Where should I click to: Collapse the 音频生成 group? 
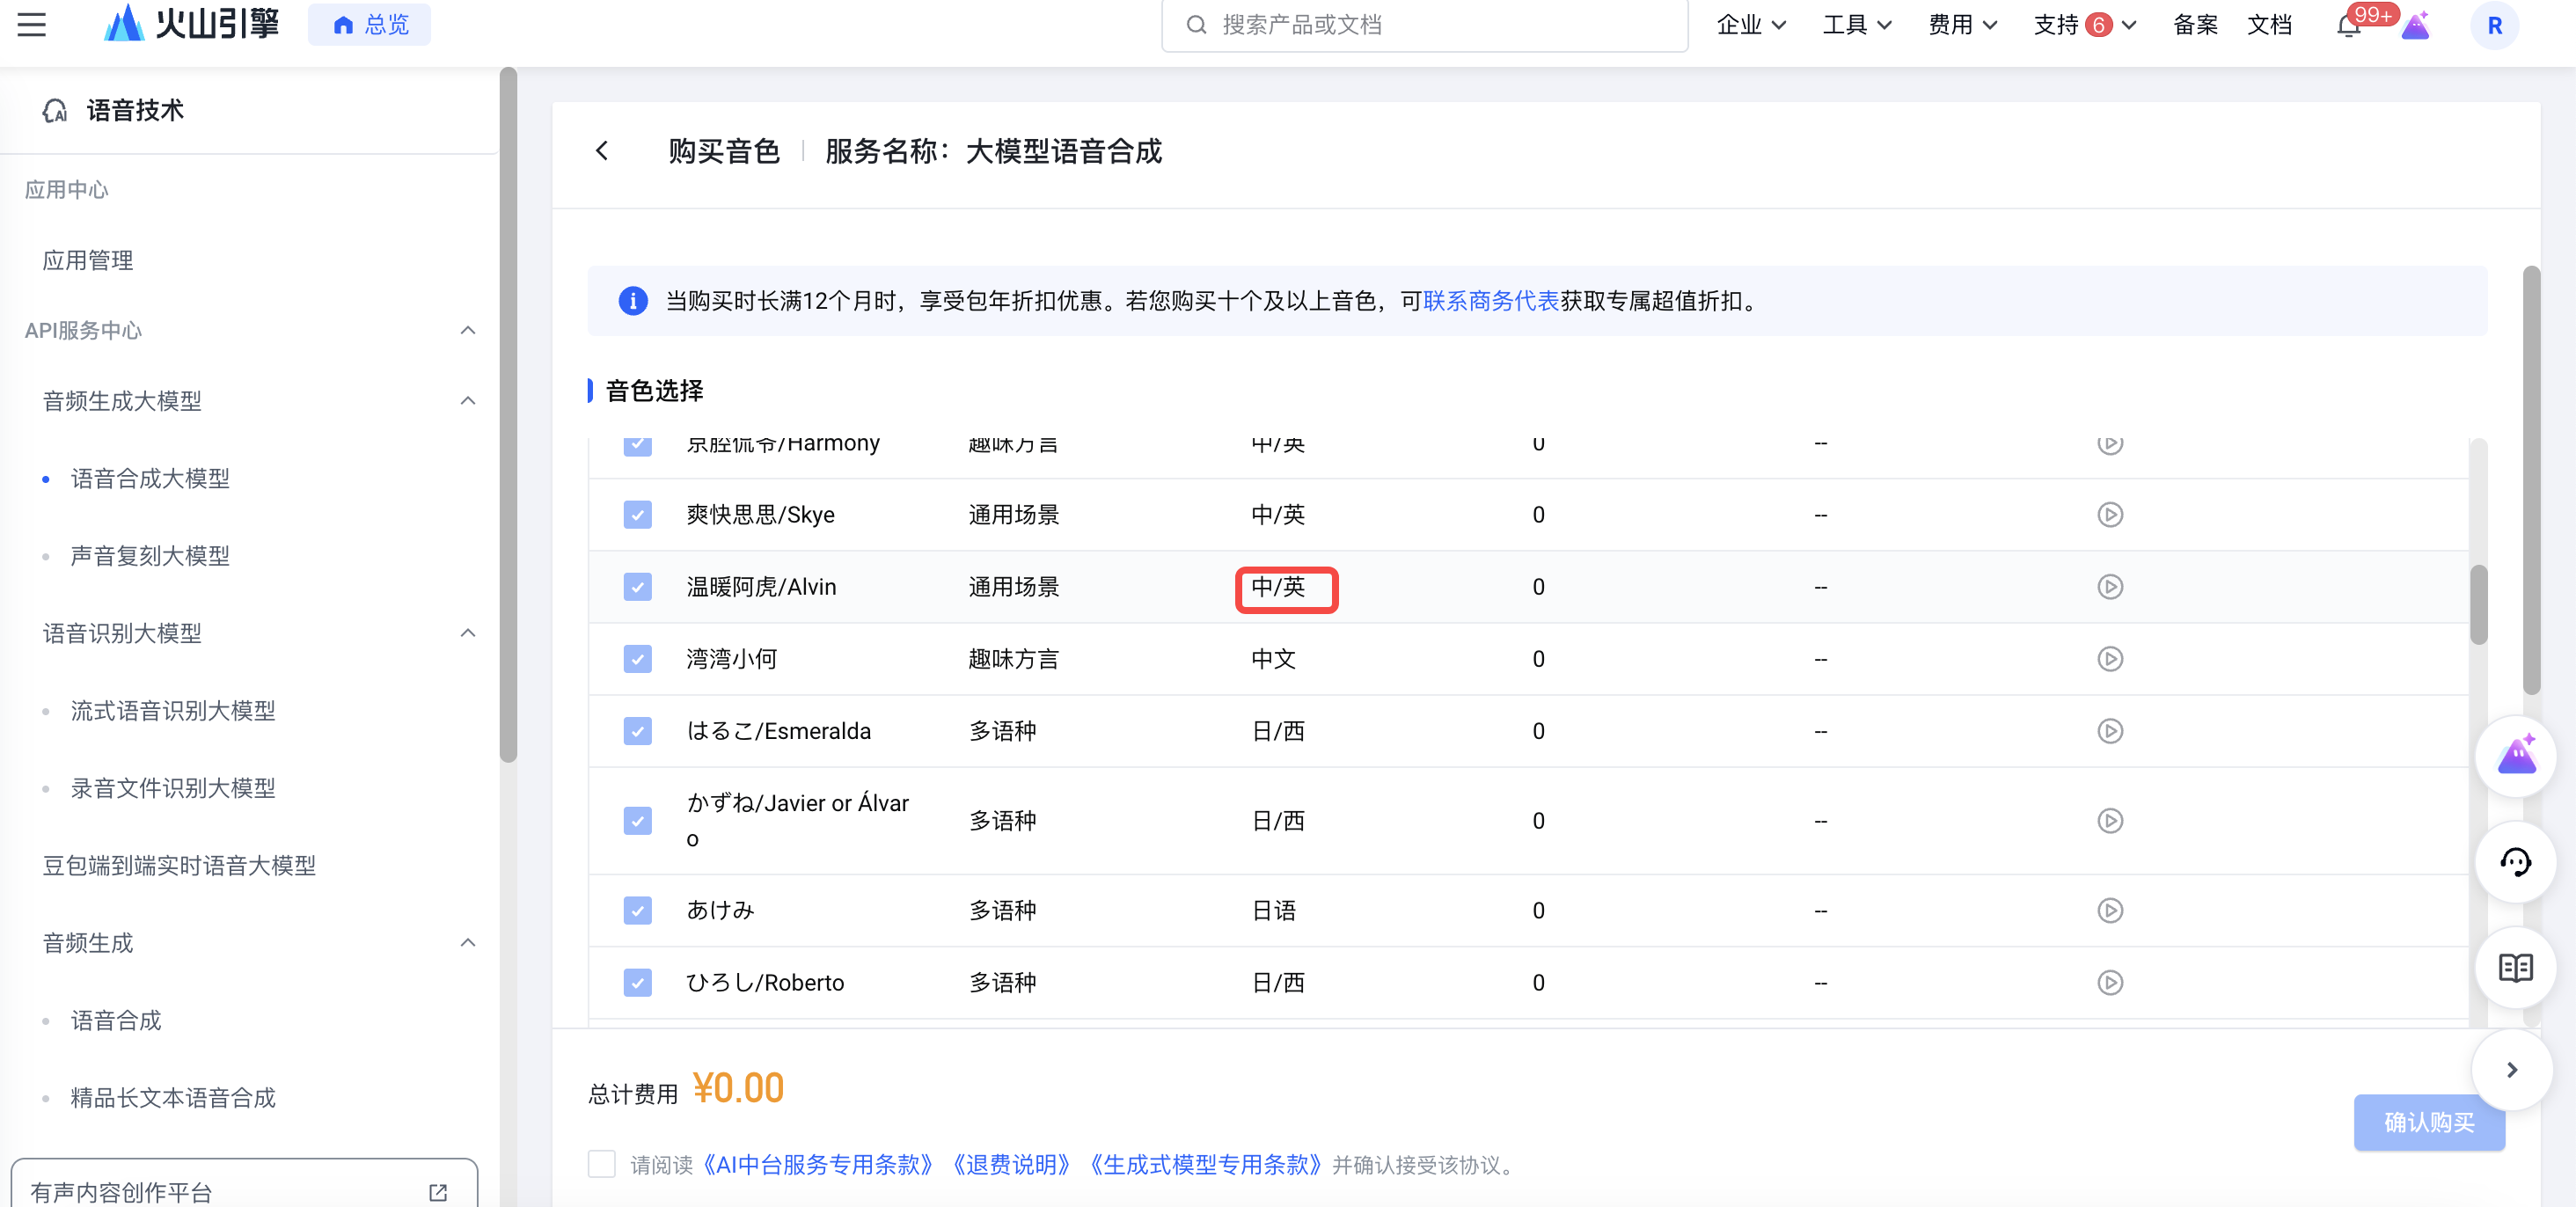[x=468, y=943]
